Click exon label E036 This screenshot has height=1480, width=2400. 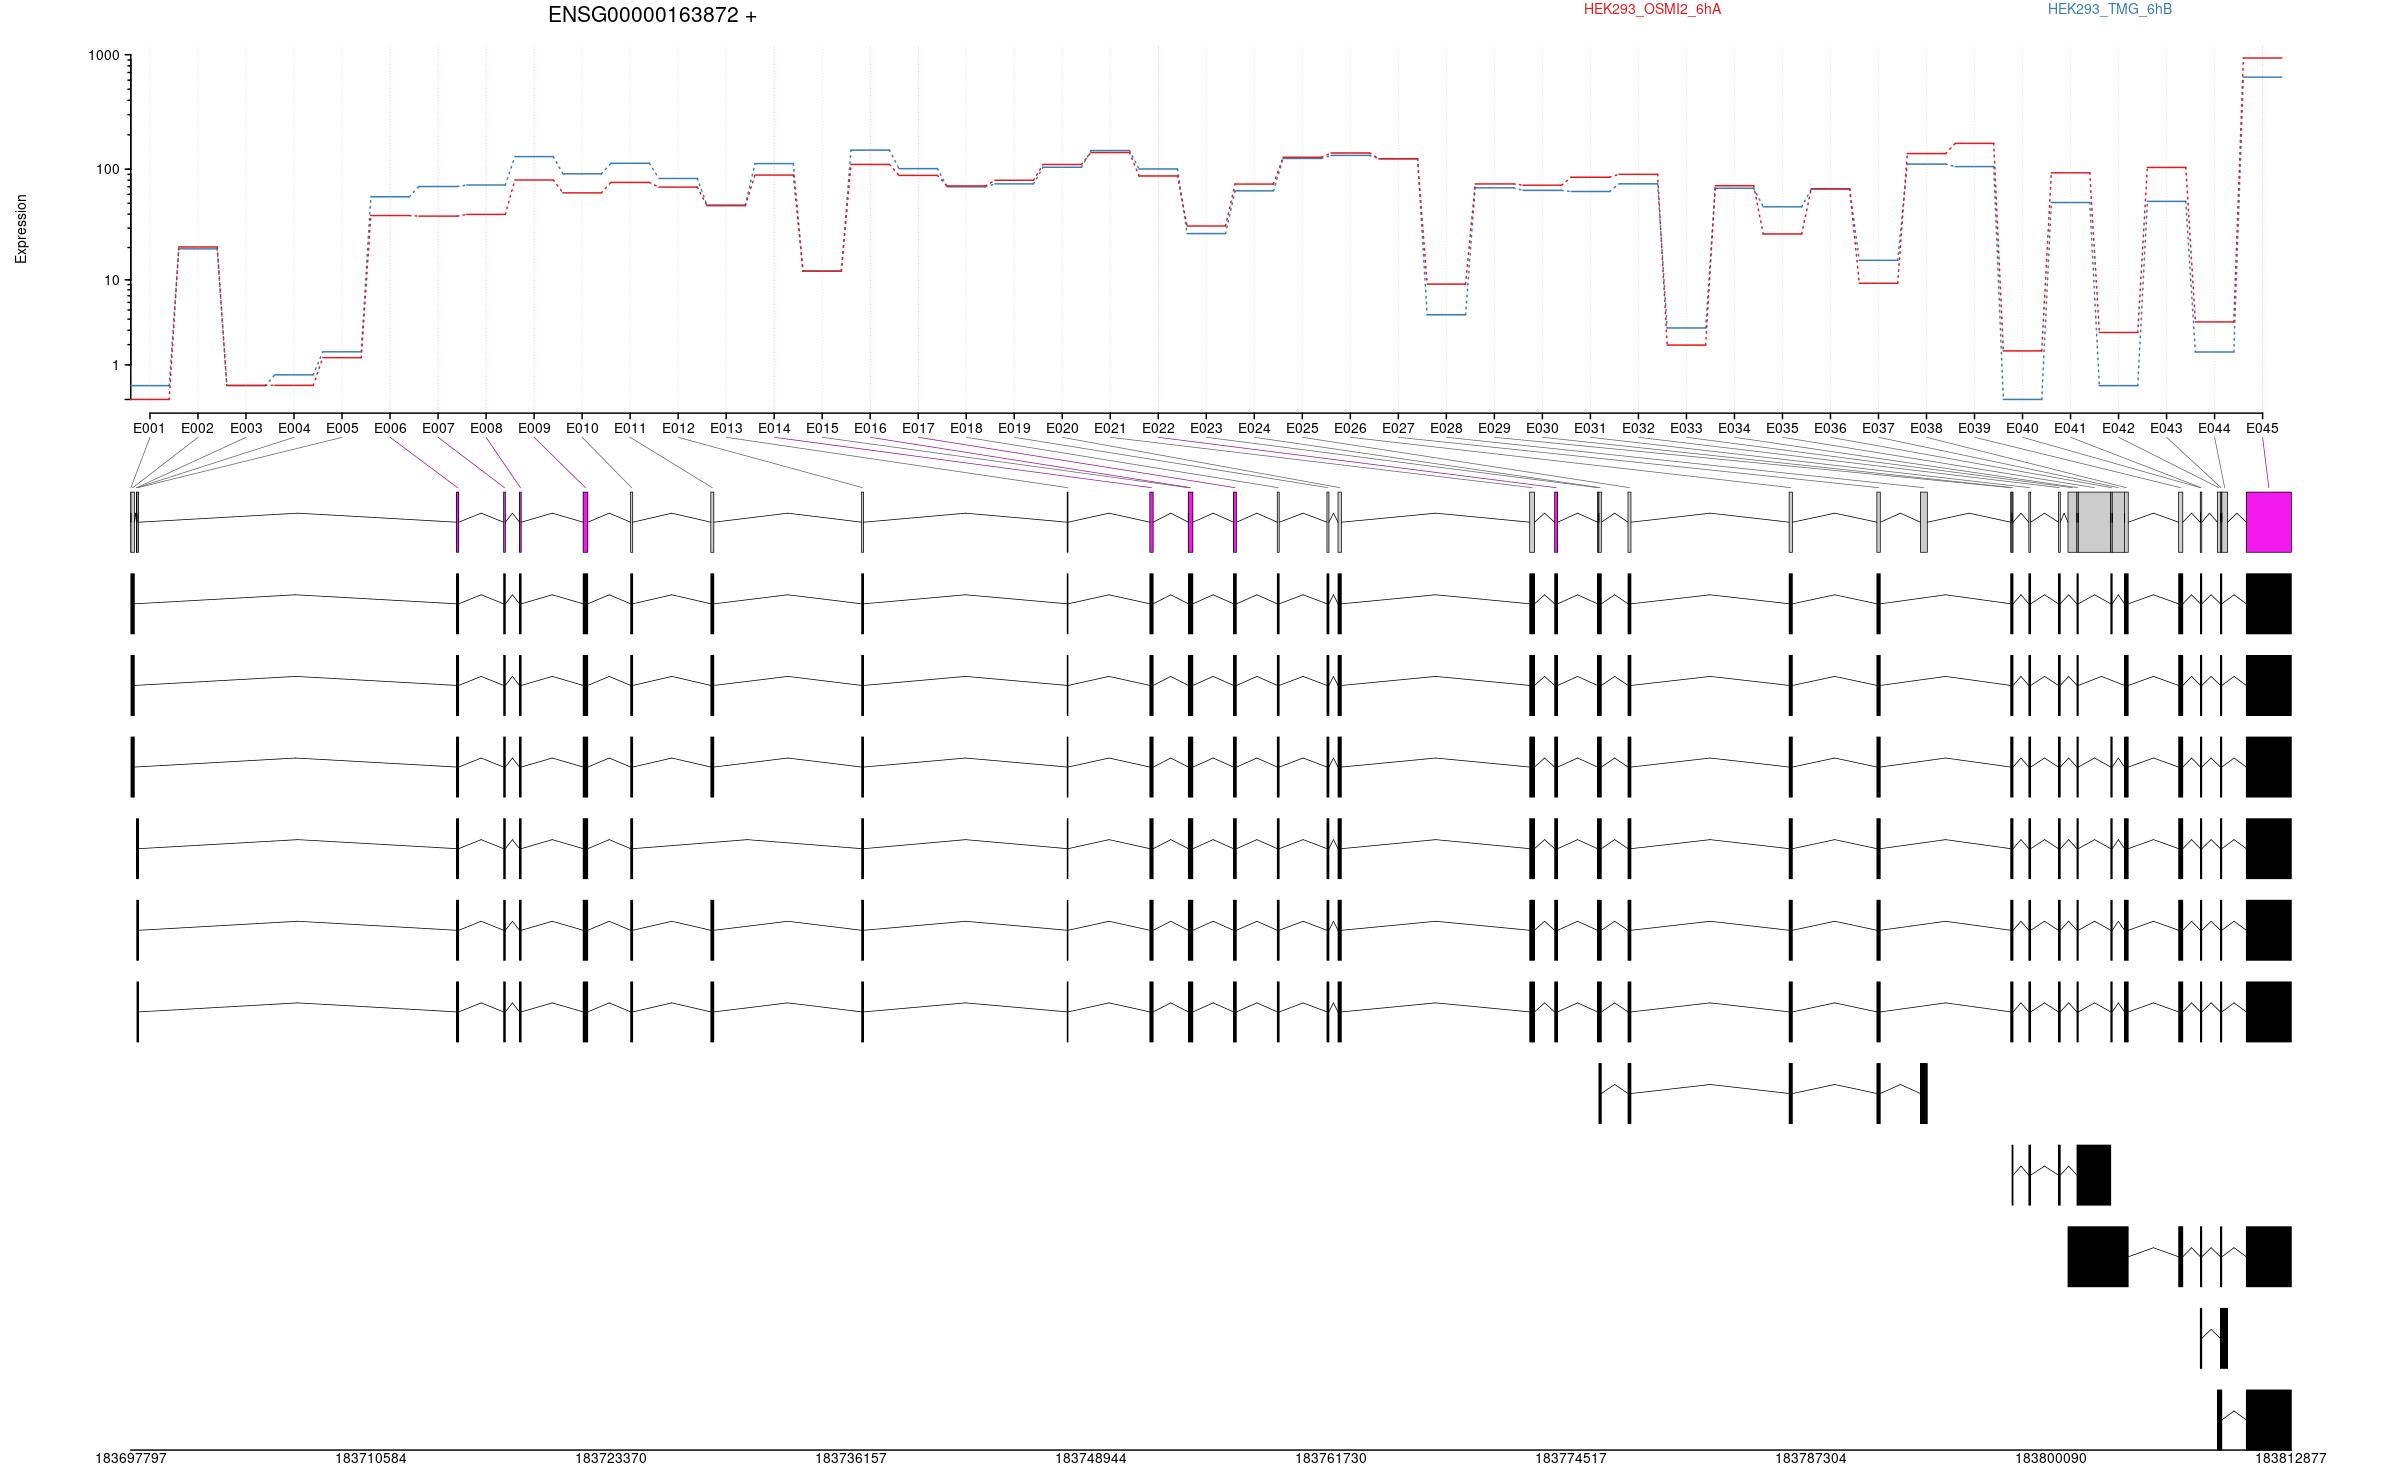1829,428
